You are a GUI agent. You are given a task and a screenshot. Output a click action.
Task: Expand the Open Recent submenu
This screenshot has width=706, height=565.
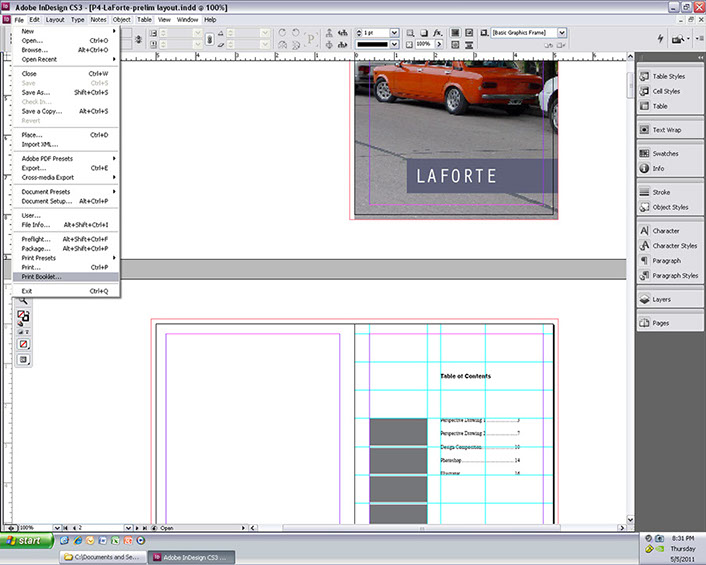point(66,59)
